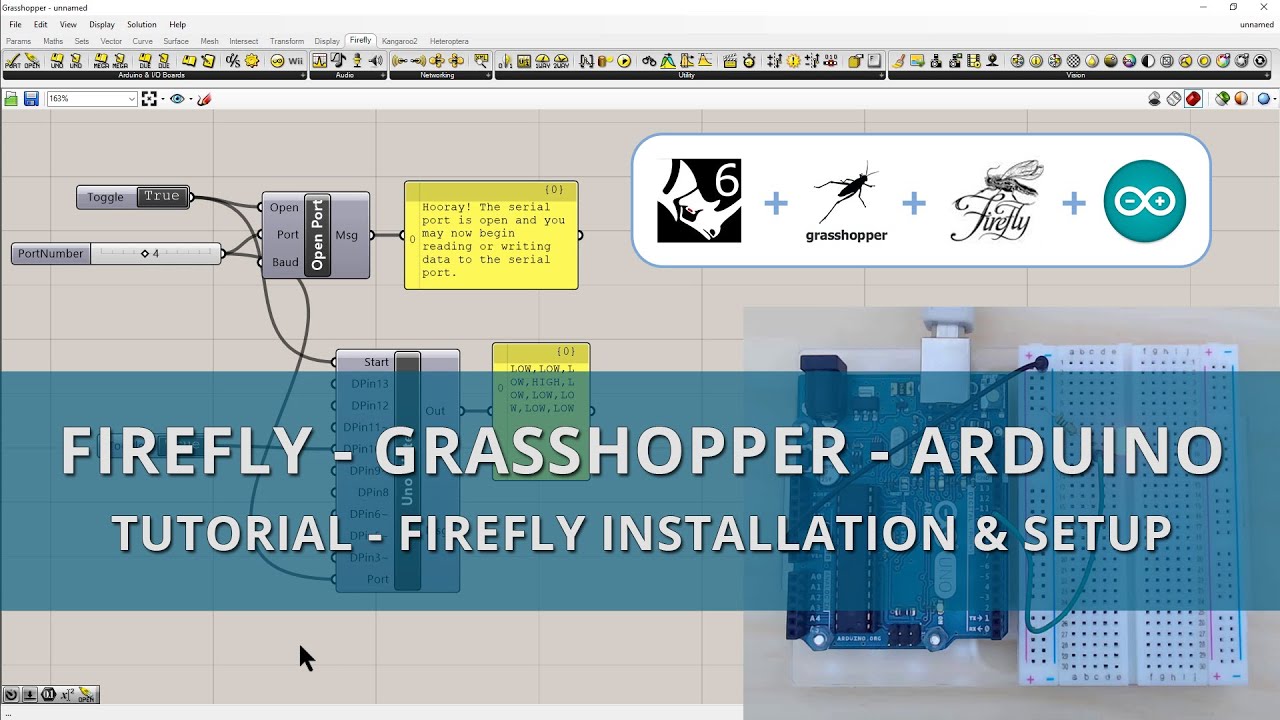The width and height of the screenshot is (1280, 720).
Task: Open the Solution menu
Action: (x=141, y=24)
